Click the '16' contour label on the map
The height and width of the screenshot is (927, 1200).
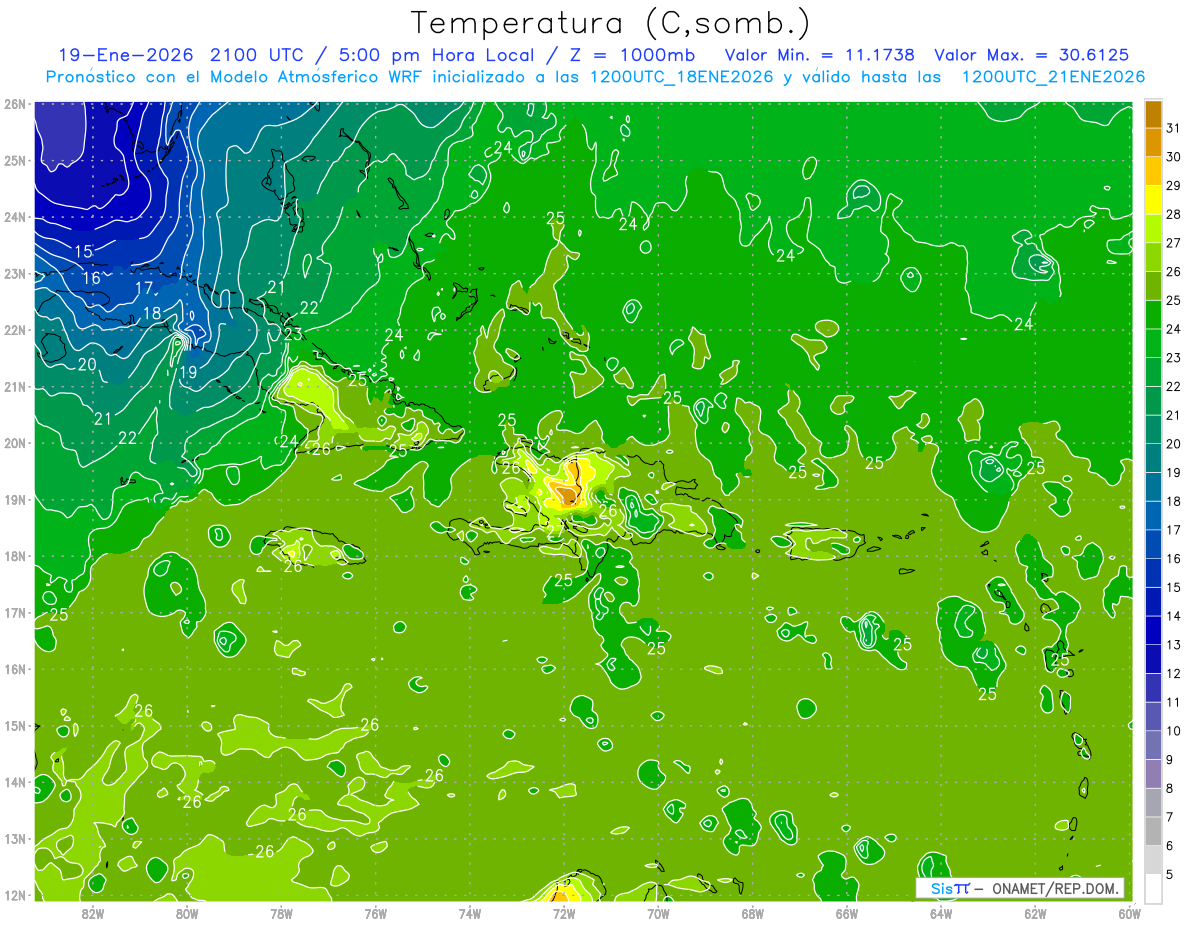pos(91,278)
